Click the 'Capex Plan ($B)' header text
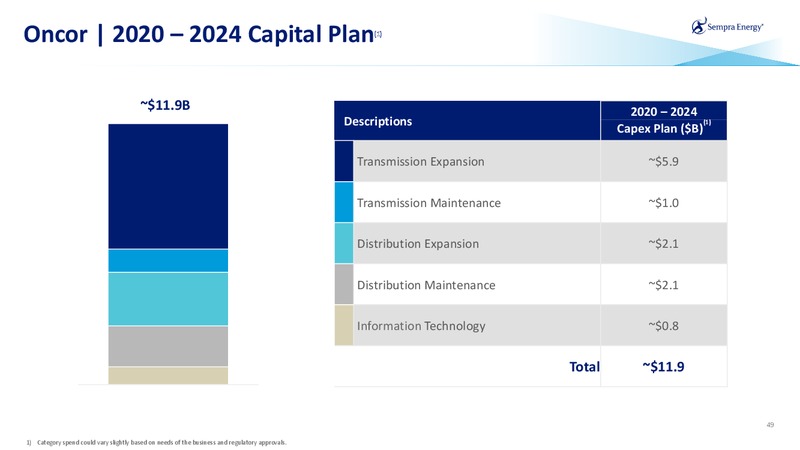The width and height of the screenshot is (800, 450). pos(659,129)
